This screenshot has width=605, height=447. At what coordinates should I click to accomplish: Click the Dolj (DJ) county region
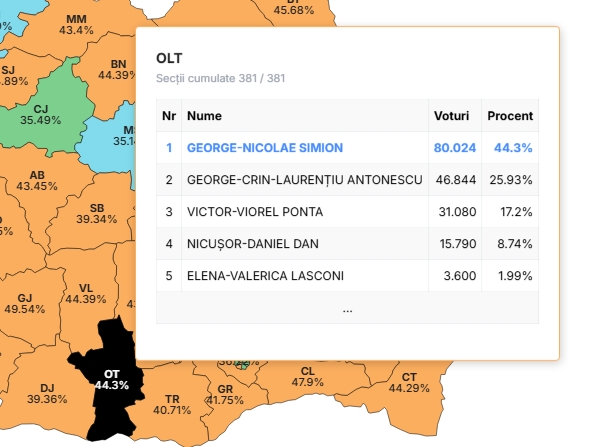(46, 393)
